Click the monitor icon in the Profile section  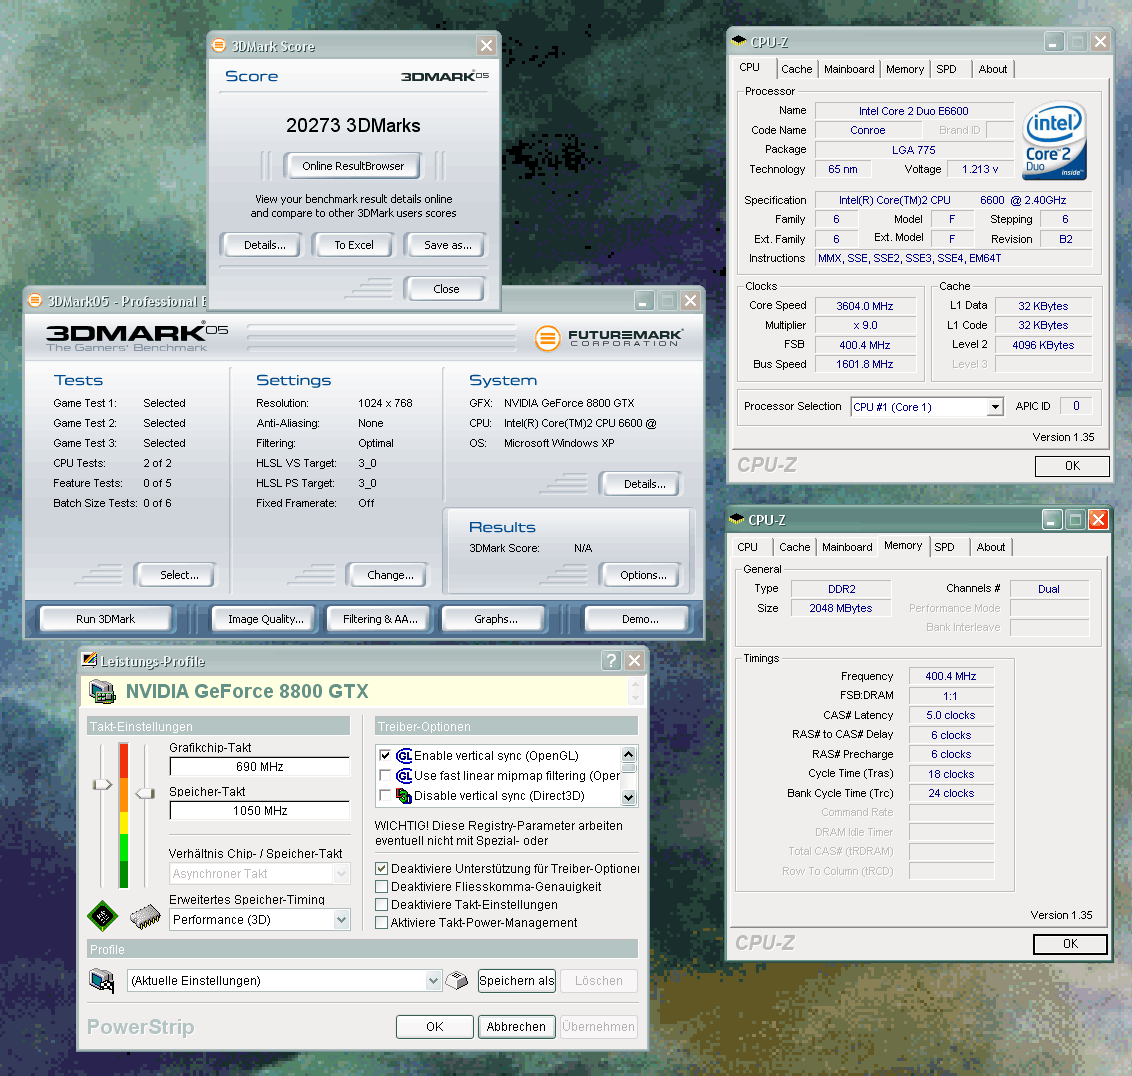click(x=102, y=980)
